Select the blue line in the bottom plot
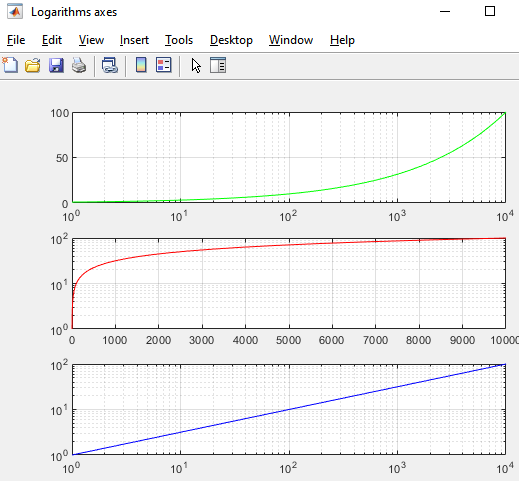 click(x=289, y=409)
